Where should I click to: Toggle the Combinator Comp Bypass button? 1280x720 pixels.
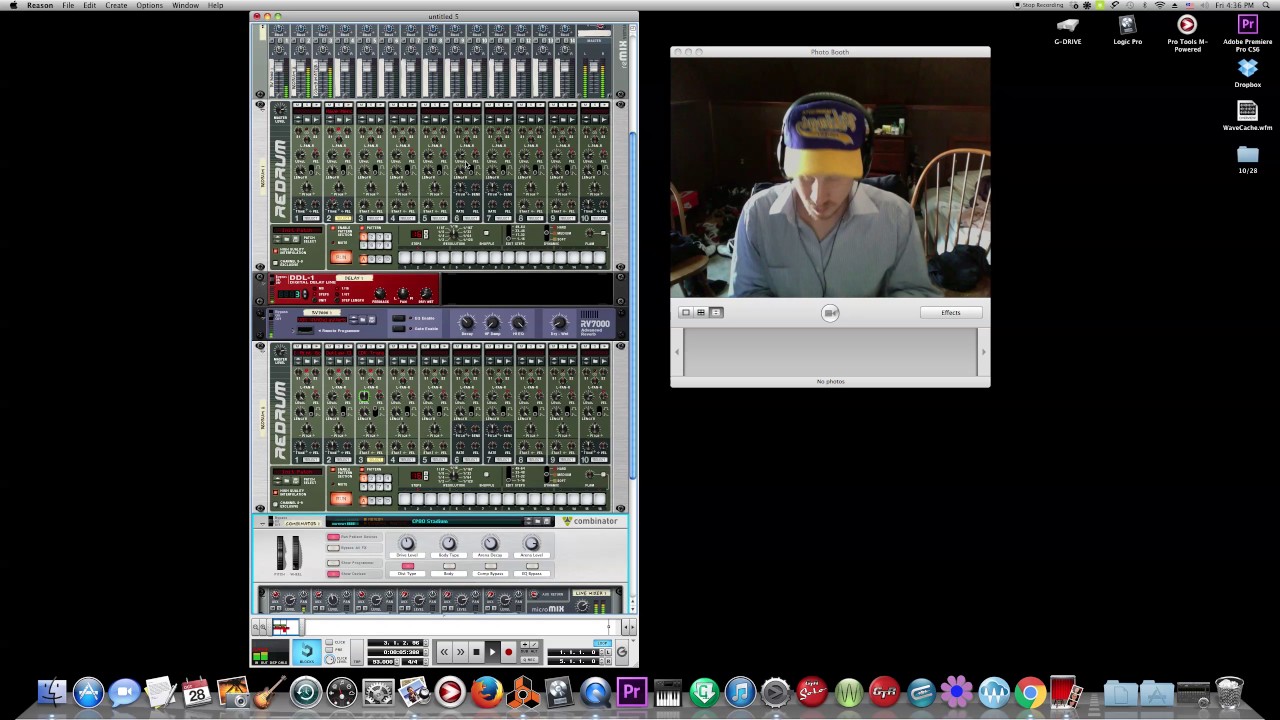click(x=491, y=566)
